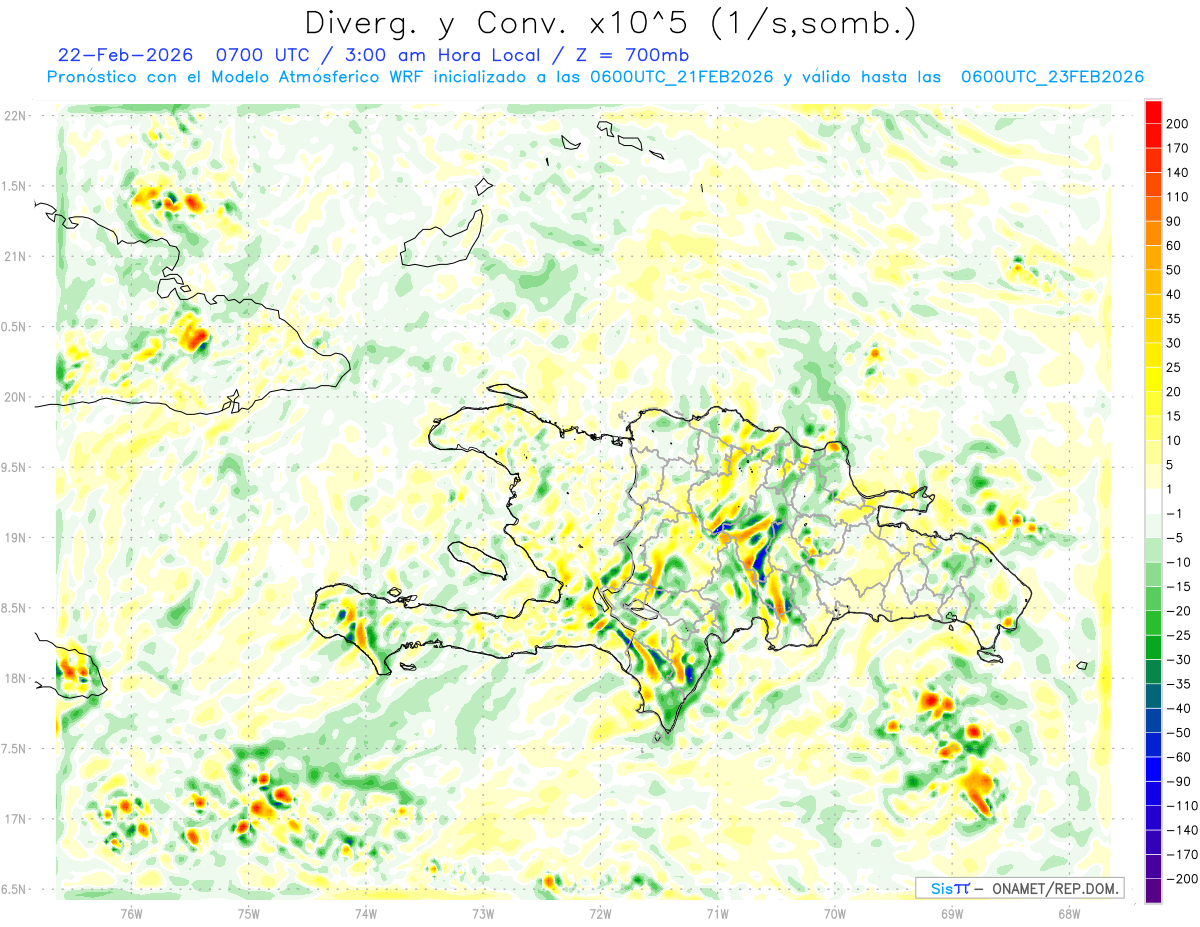
Task: Click the '18N' latitude axis label
Action: (x=15, y=679)
